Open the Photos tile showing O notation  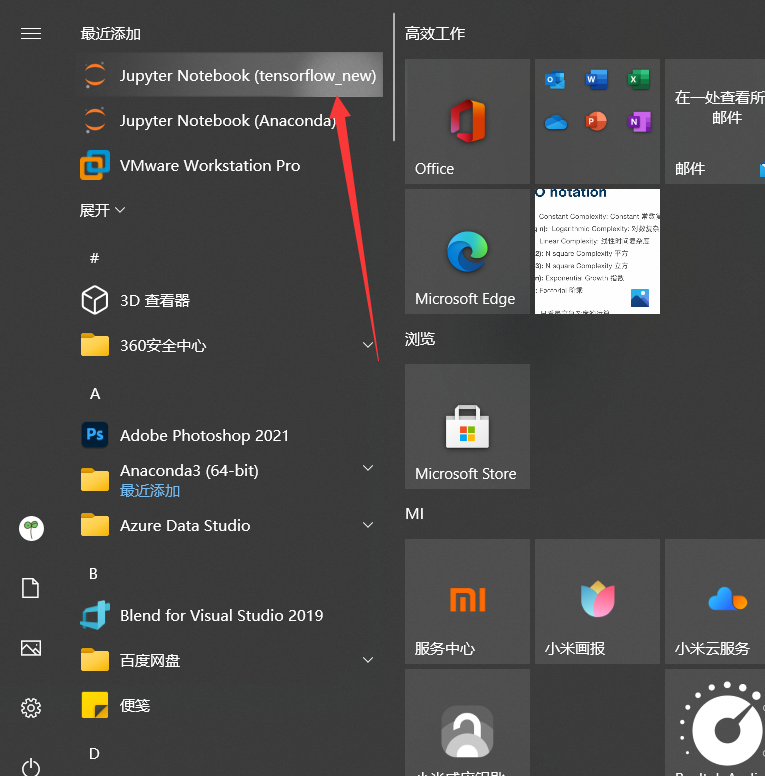click(597, 251)
